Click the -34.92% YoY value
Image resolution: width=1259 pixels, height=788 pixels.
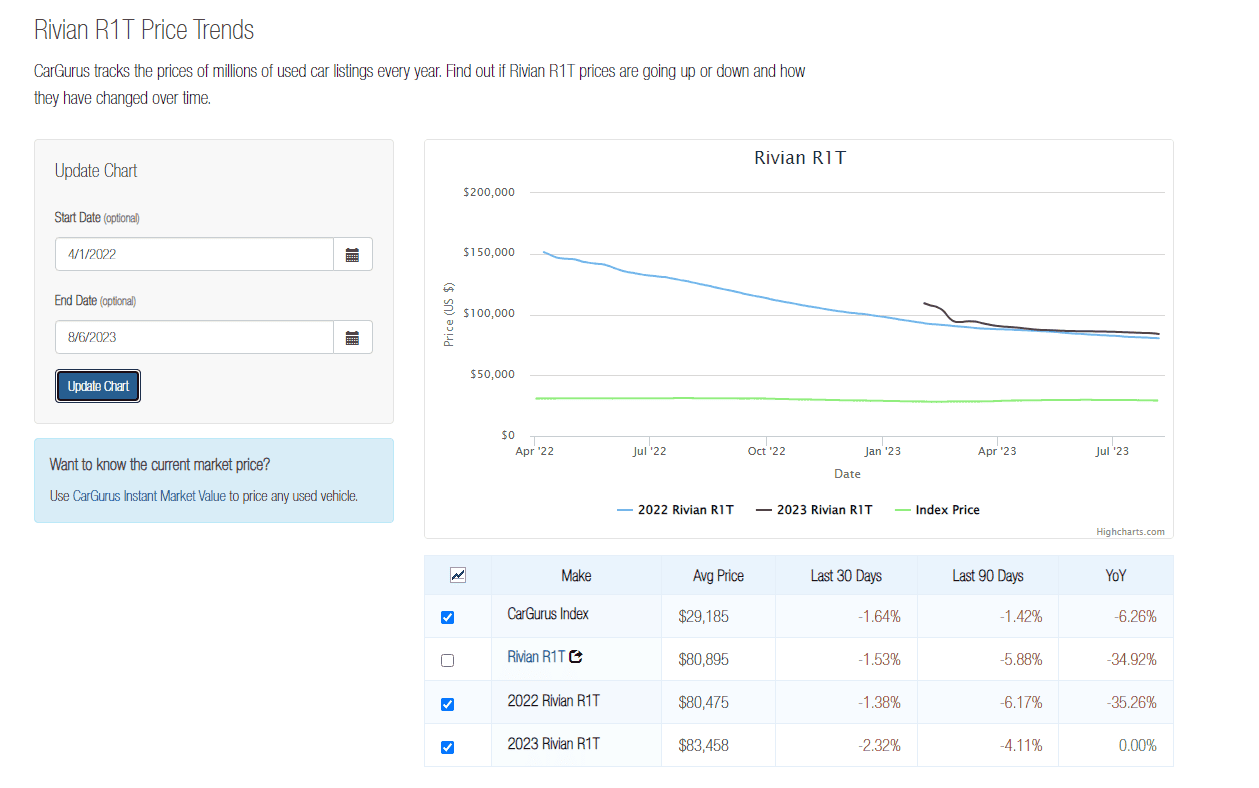(1133, 660)
